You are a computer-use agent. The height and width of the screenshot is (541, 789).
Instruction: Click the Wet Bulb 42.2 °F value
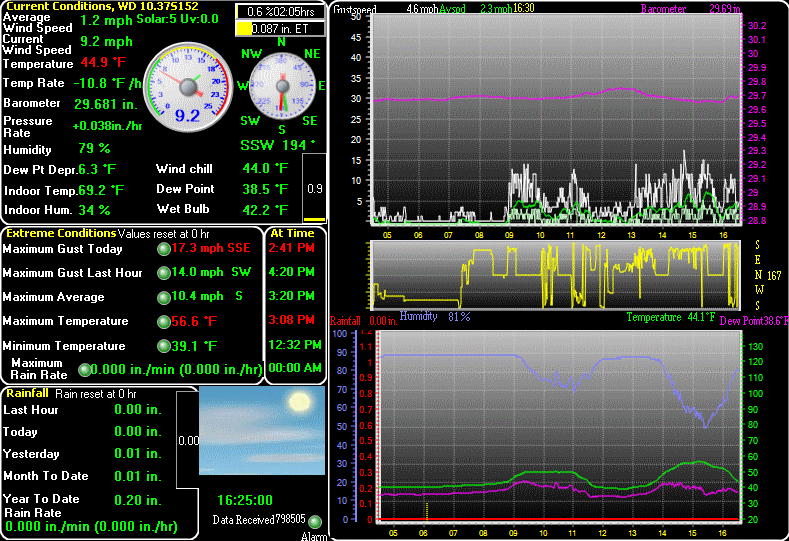click(265, 209)
